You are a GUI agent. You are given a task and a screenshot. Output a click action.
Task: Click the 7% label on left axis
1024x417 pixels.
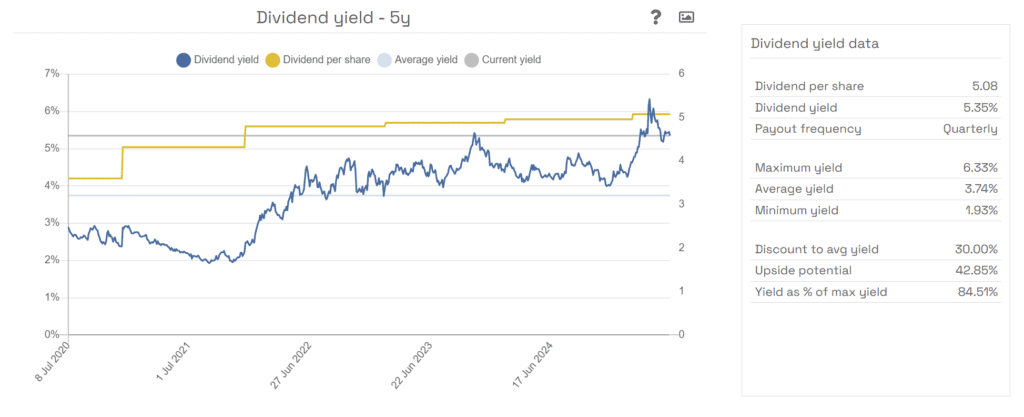[x=51, y=74]
